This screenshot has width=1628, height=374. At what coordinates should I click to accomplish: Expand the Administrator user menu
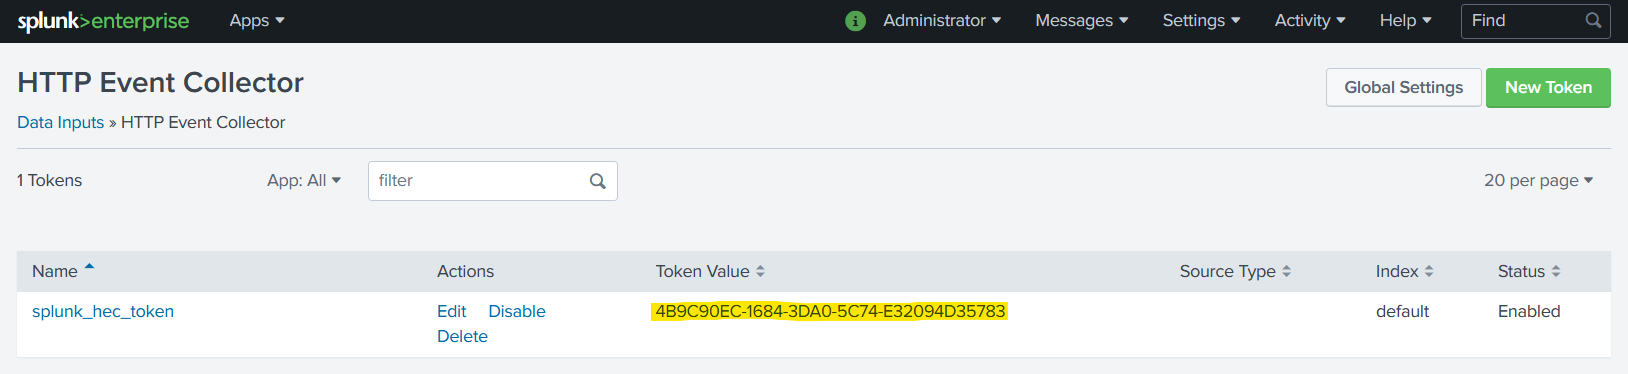click(942, 21)
